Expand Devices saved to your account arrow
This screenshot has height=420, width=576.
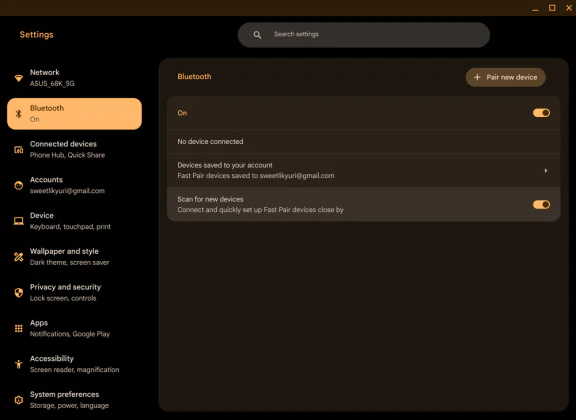click(546, 170)
